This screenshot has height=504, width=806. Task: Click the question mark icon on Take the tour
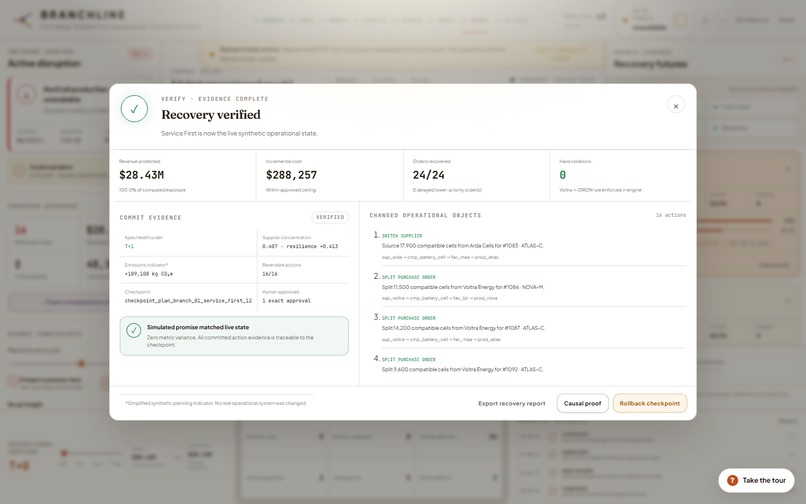[732, 480]
